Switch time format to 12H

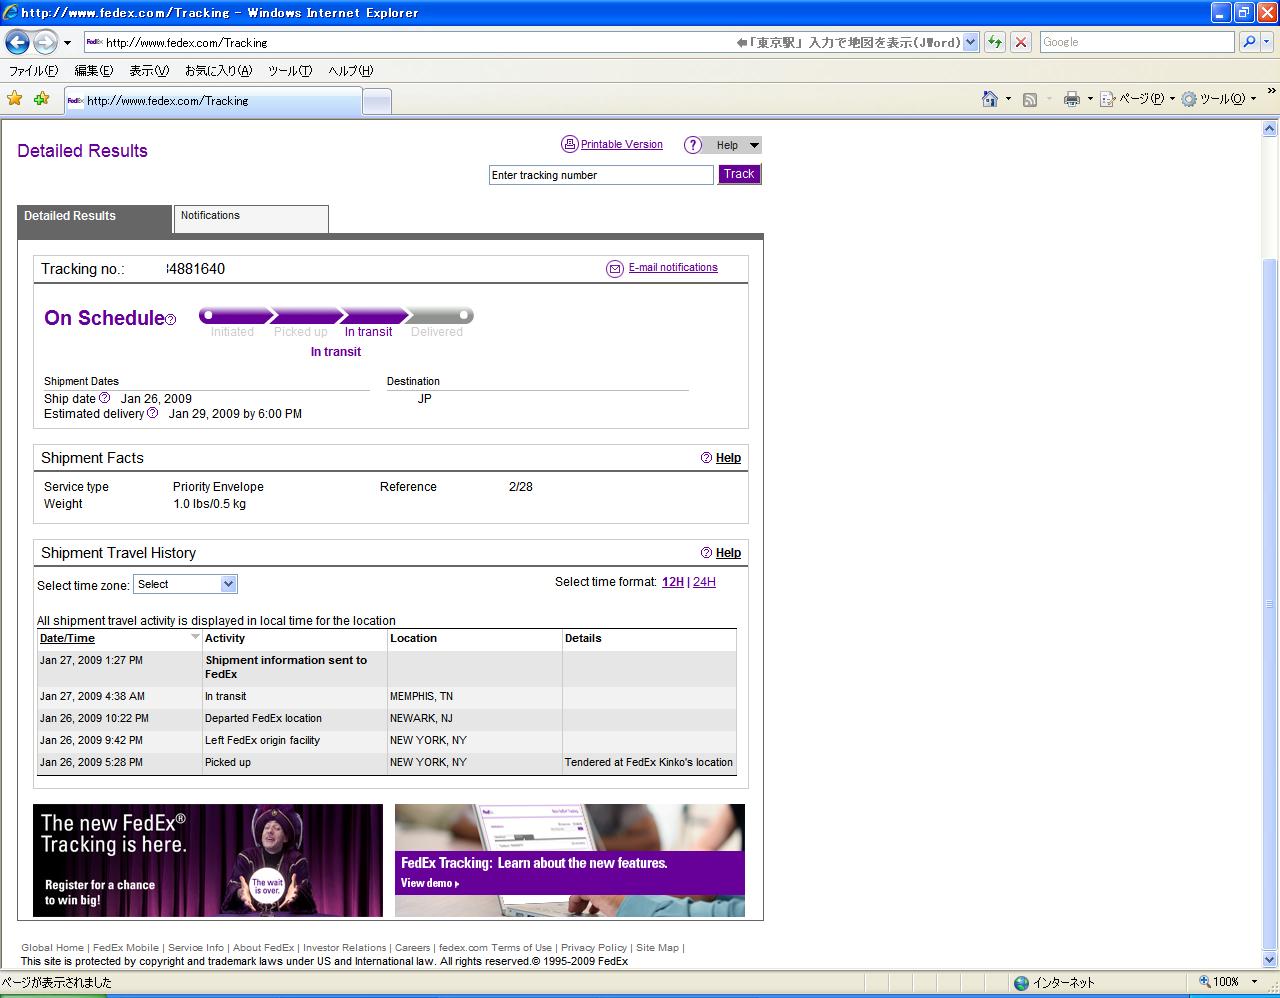coord(673,582)
